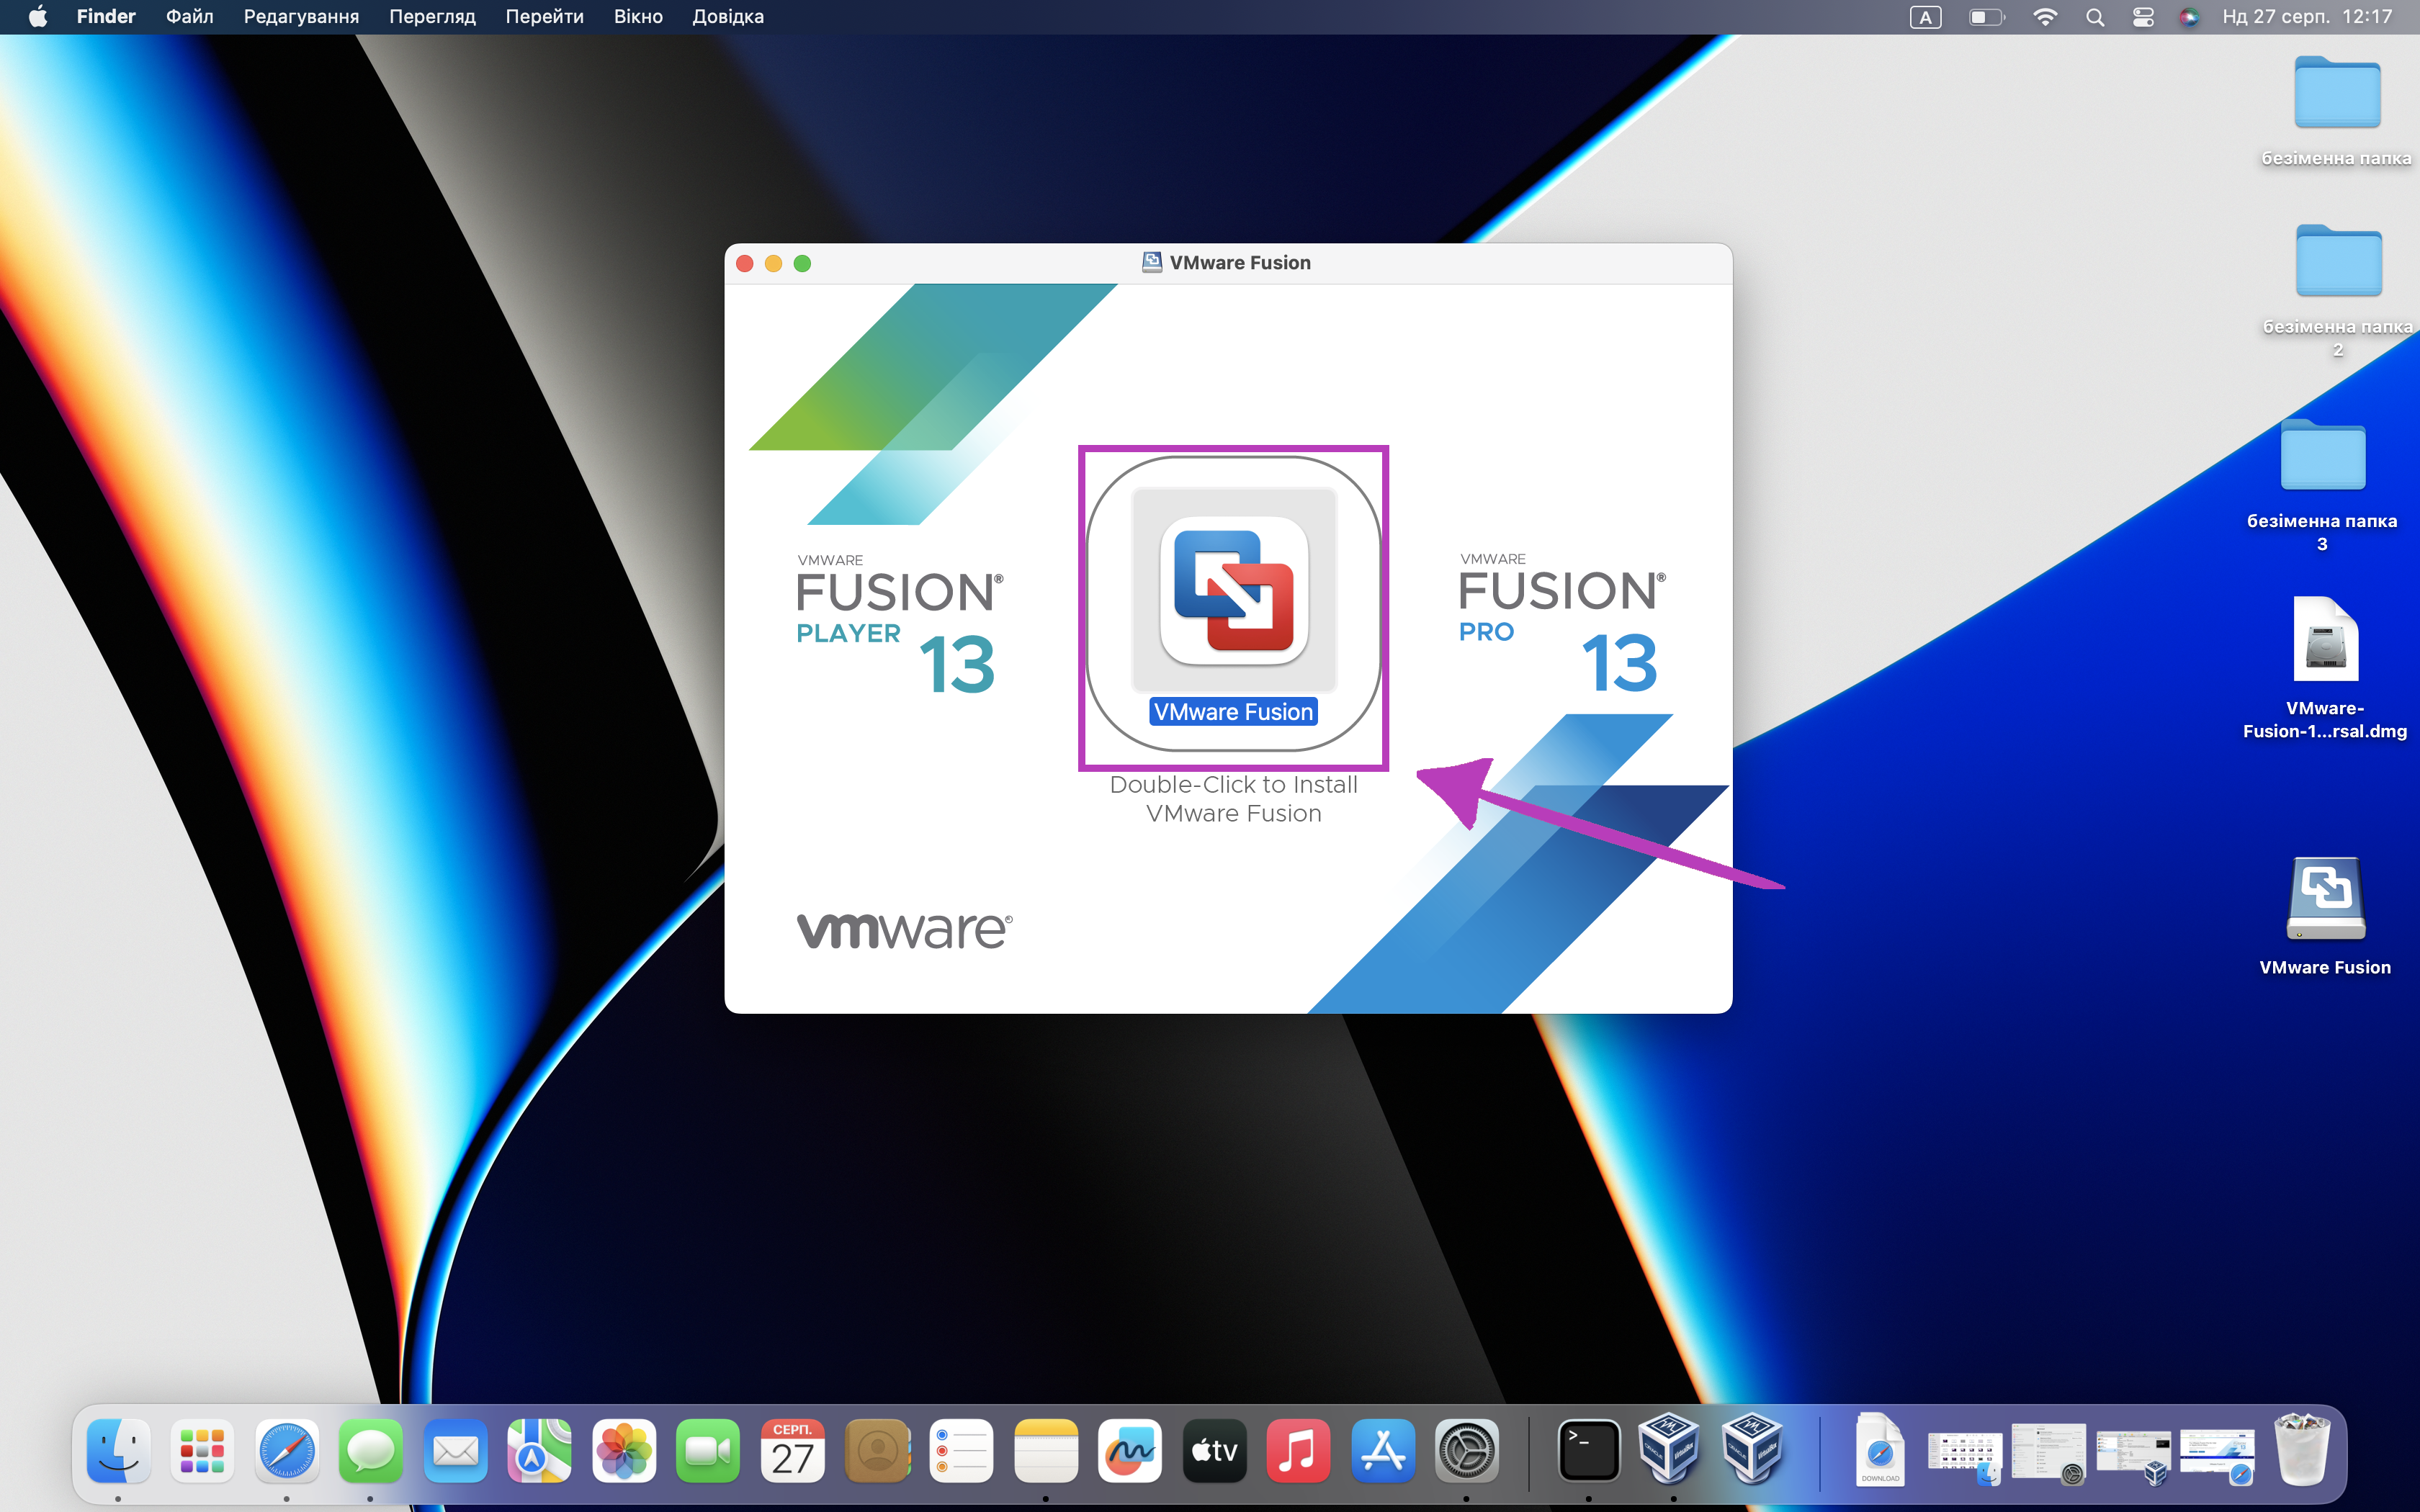Open the Mail app in the Dock
2420x1512 pixels.
[x=455, y=1451]
